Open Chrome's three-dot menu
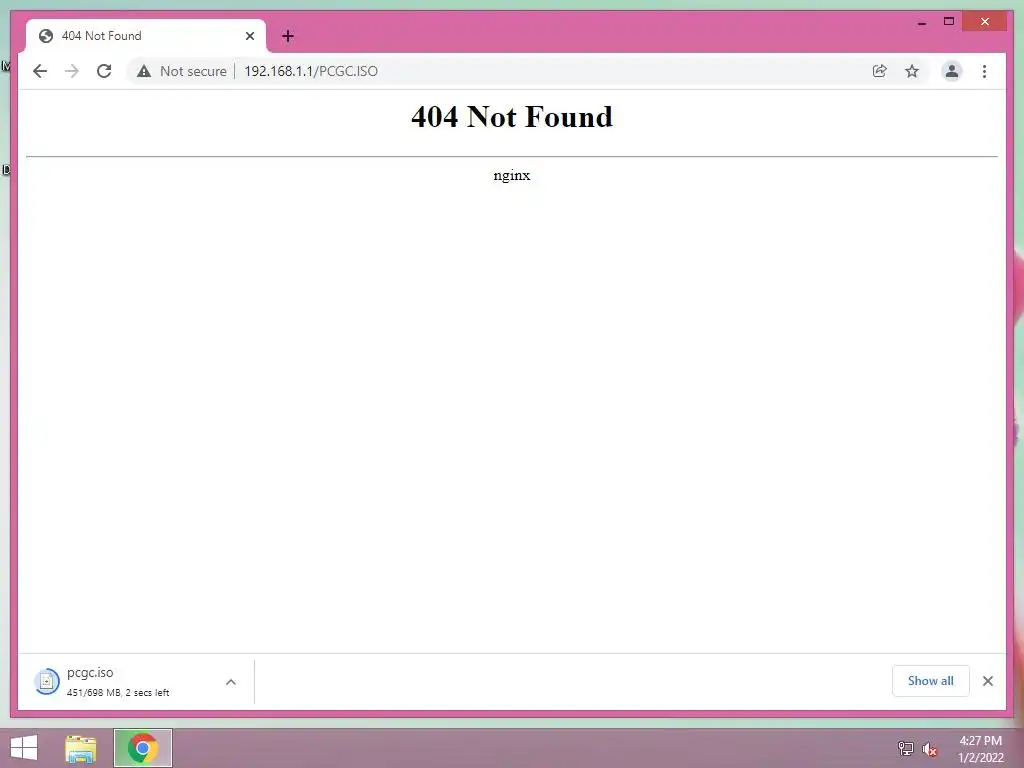The width and height of the screenshot is (1024, 768). pos(984,71)
